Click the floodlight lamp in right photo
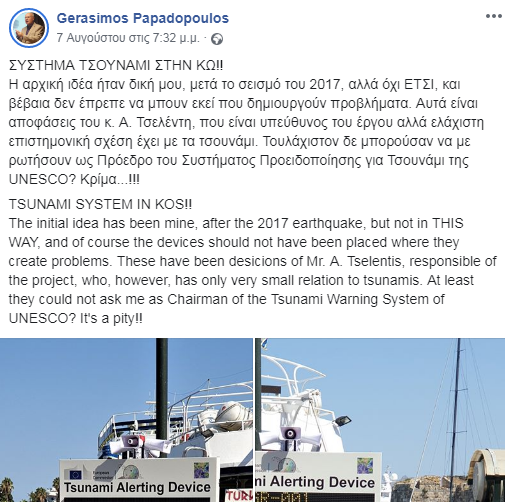 342,421
